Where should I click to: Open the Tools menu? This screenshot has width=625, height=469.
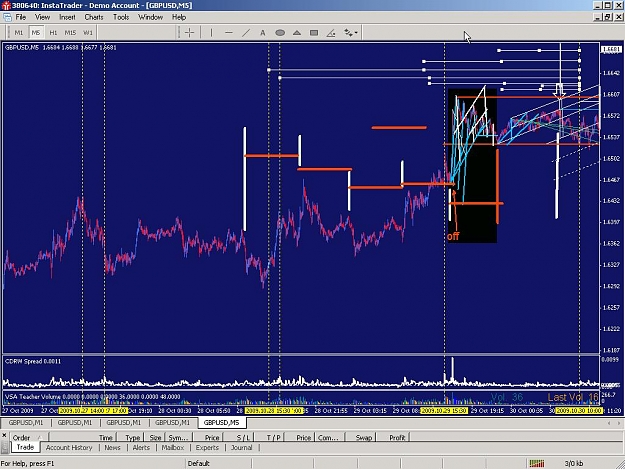pyautogui.click(x=121, y=17)
